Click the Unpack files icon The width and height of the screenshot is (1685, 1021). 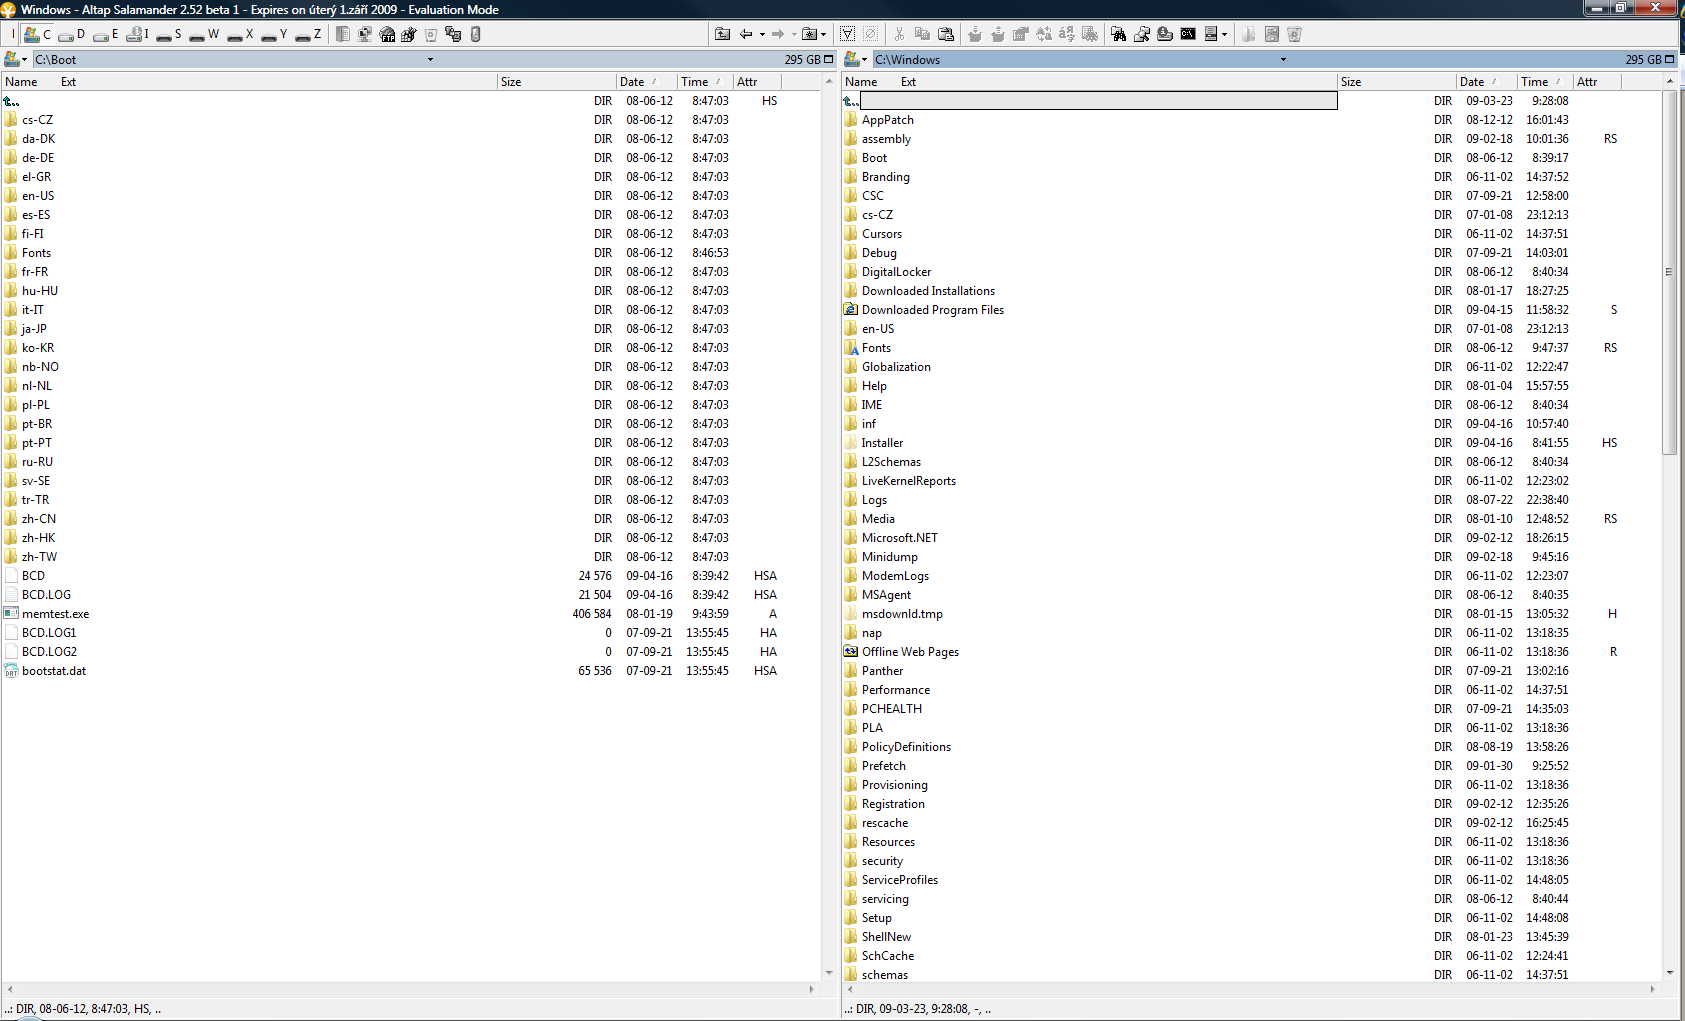[998, 34]
